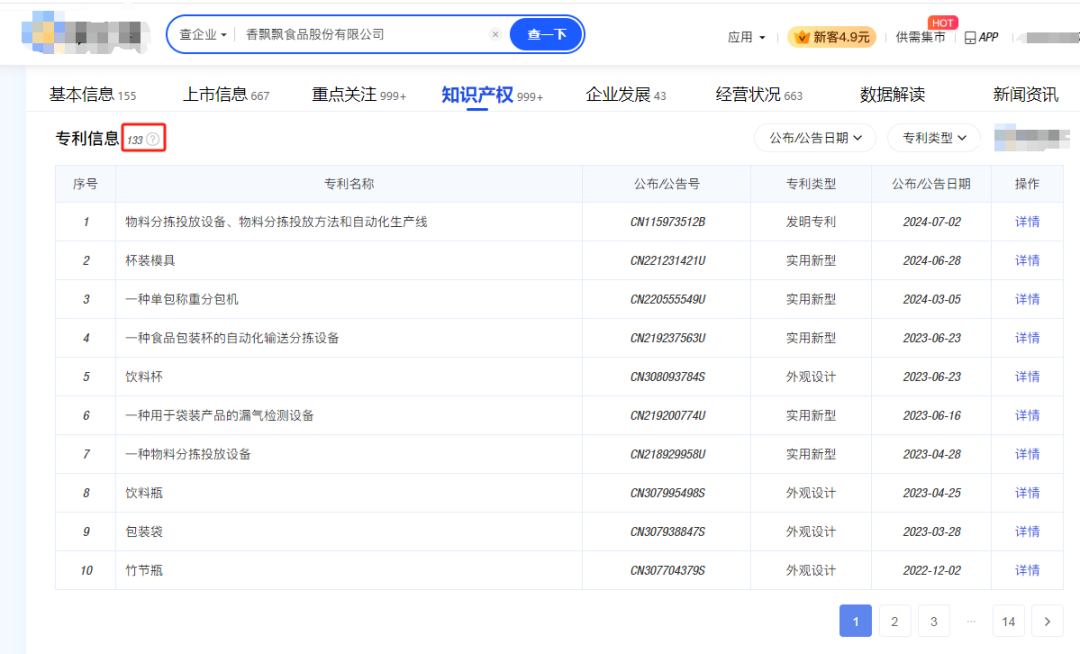Open the 查企业 search type dropdown
Viewport: 1080px width, 654px height.
pos(202,34)
